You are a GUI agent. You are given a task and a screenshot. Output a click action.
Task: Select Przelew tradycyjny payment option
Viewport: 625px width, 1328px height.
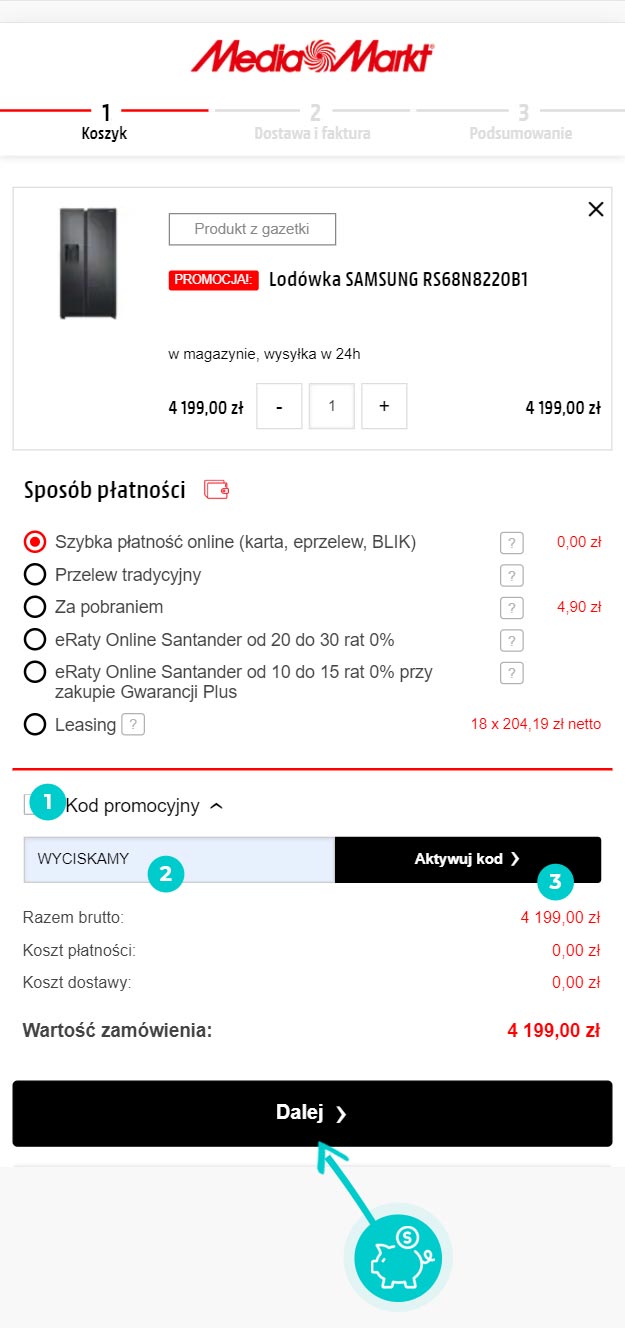coord(35,574)
